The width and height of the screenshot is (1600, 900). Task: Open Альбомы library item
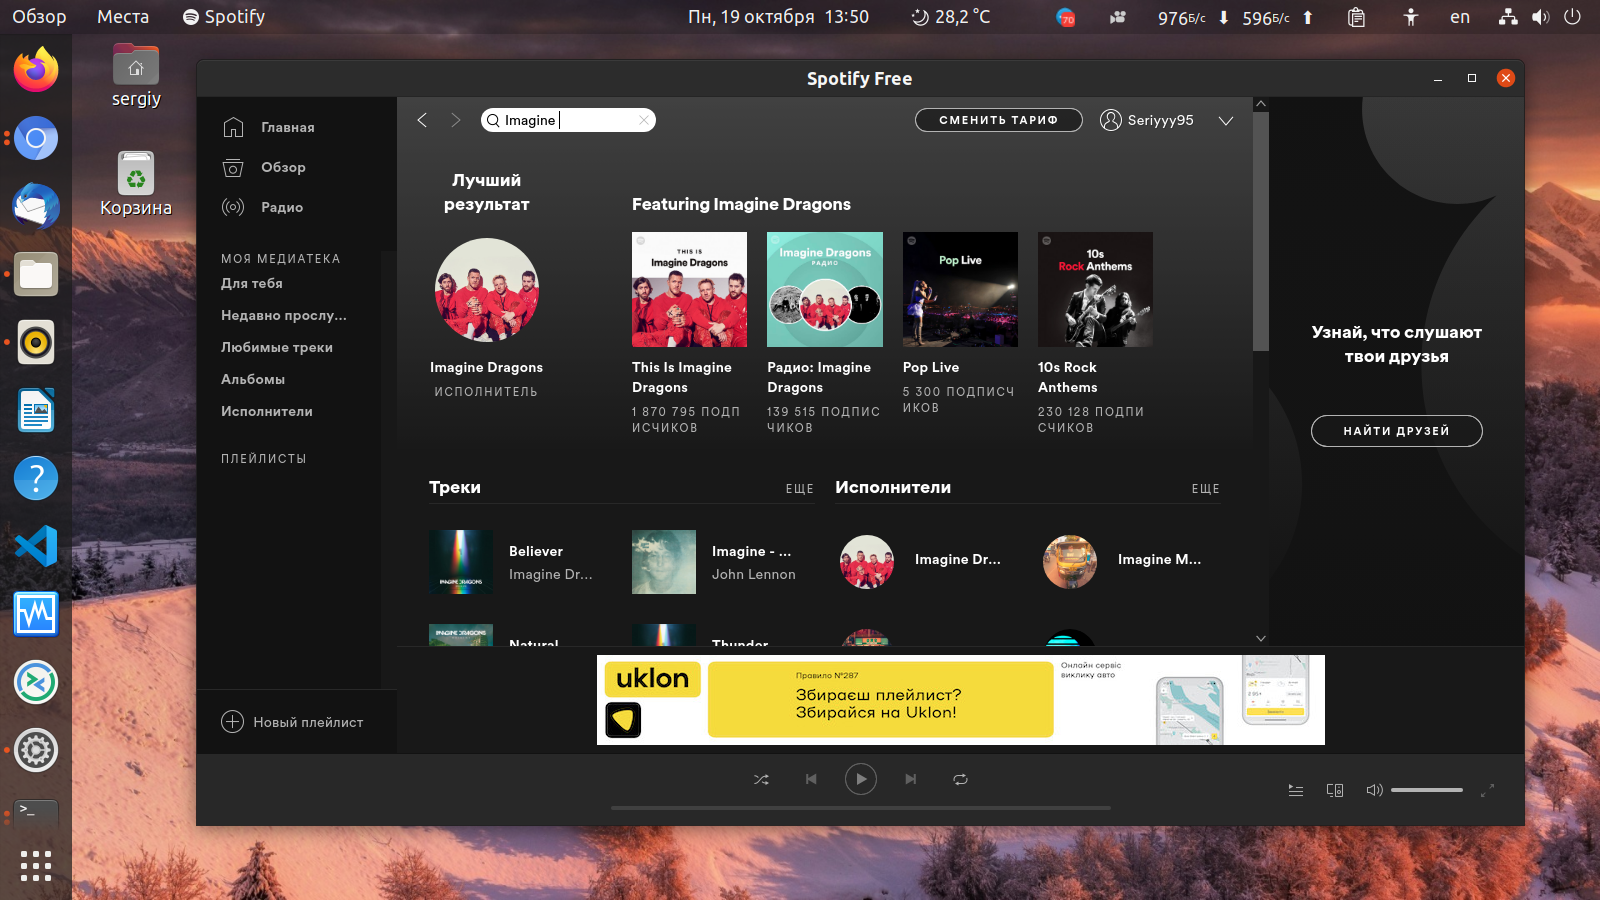[253, 379]
